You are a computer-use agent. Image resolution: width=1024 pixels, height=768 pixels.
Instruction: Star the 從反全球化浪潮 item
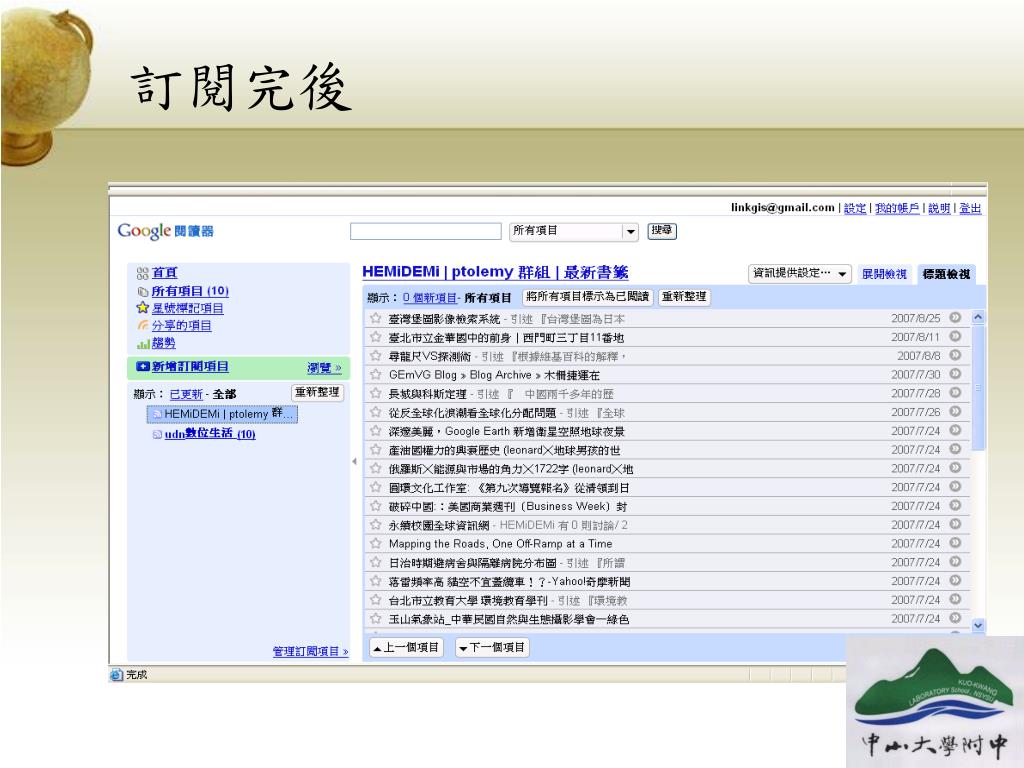376,412
